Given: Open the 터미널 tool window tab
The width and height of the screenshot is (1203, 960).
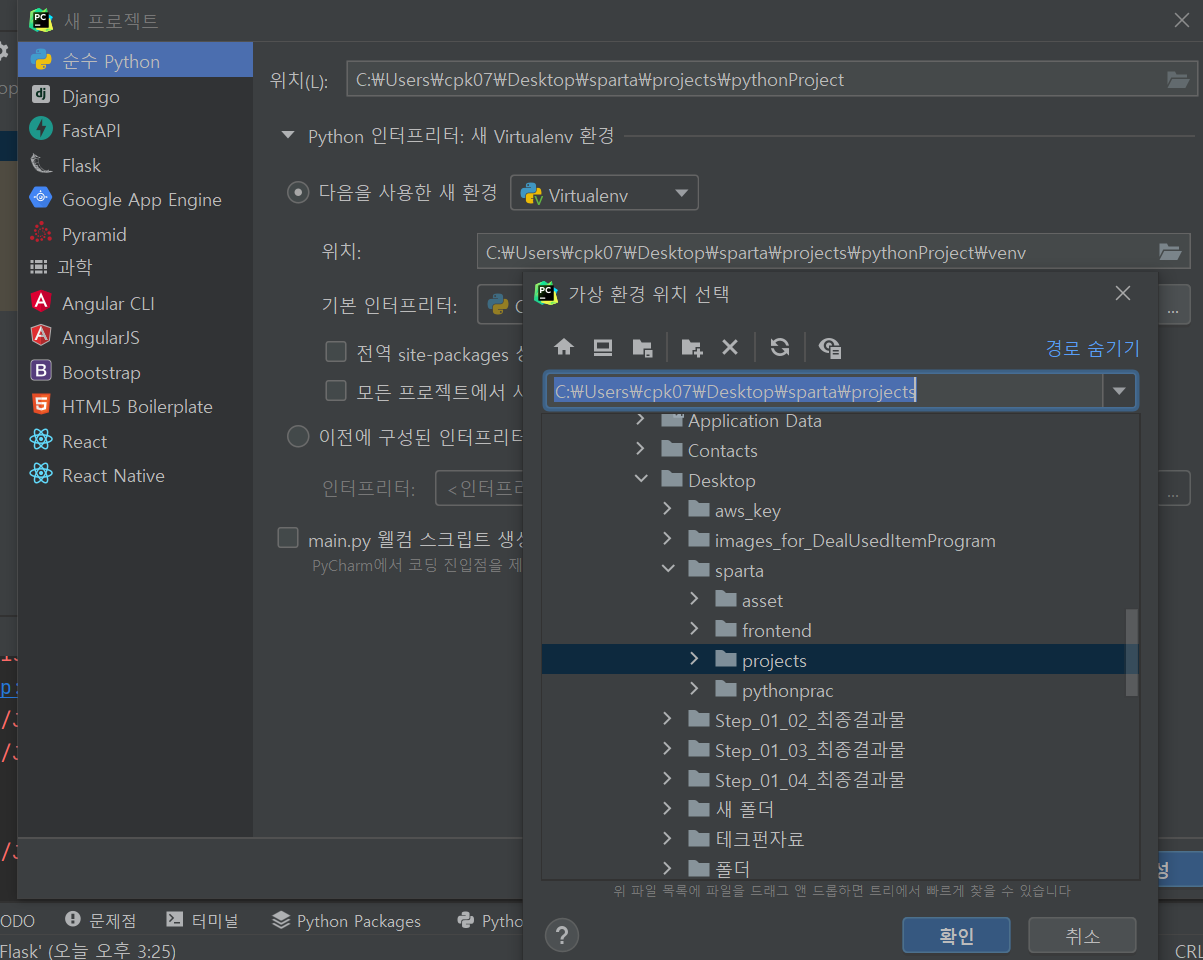Looking at the screenshot, I should 202,920.
